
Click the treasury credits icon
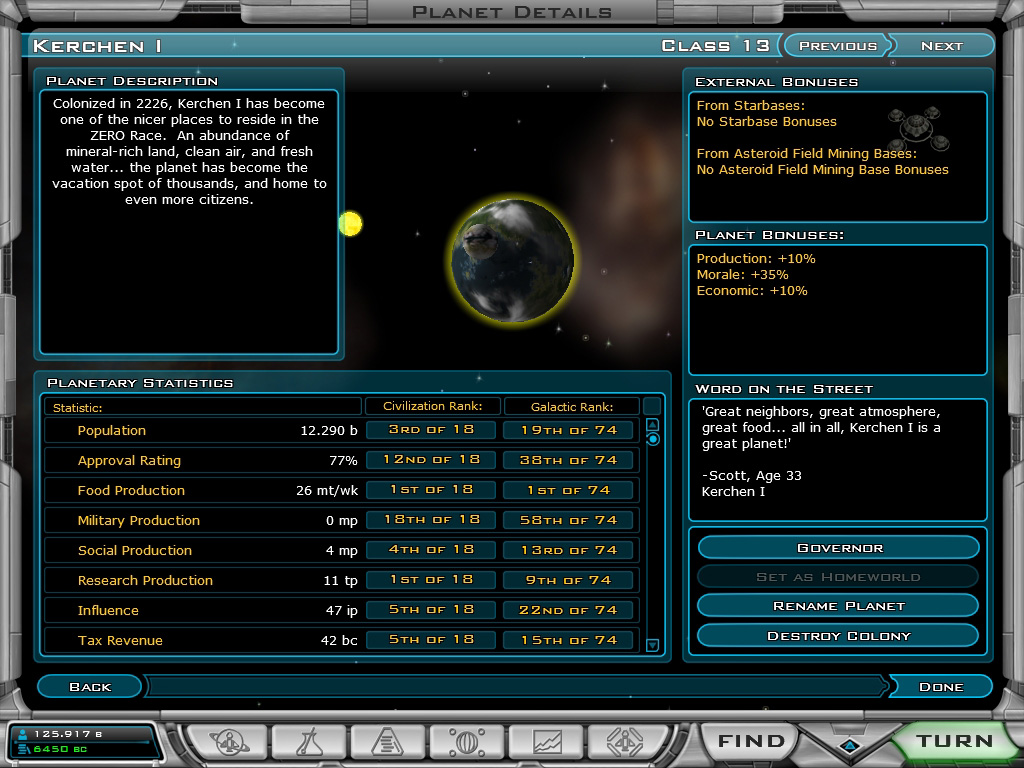pyautogui.click(x=24, y=749)
